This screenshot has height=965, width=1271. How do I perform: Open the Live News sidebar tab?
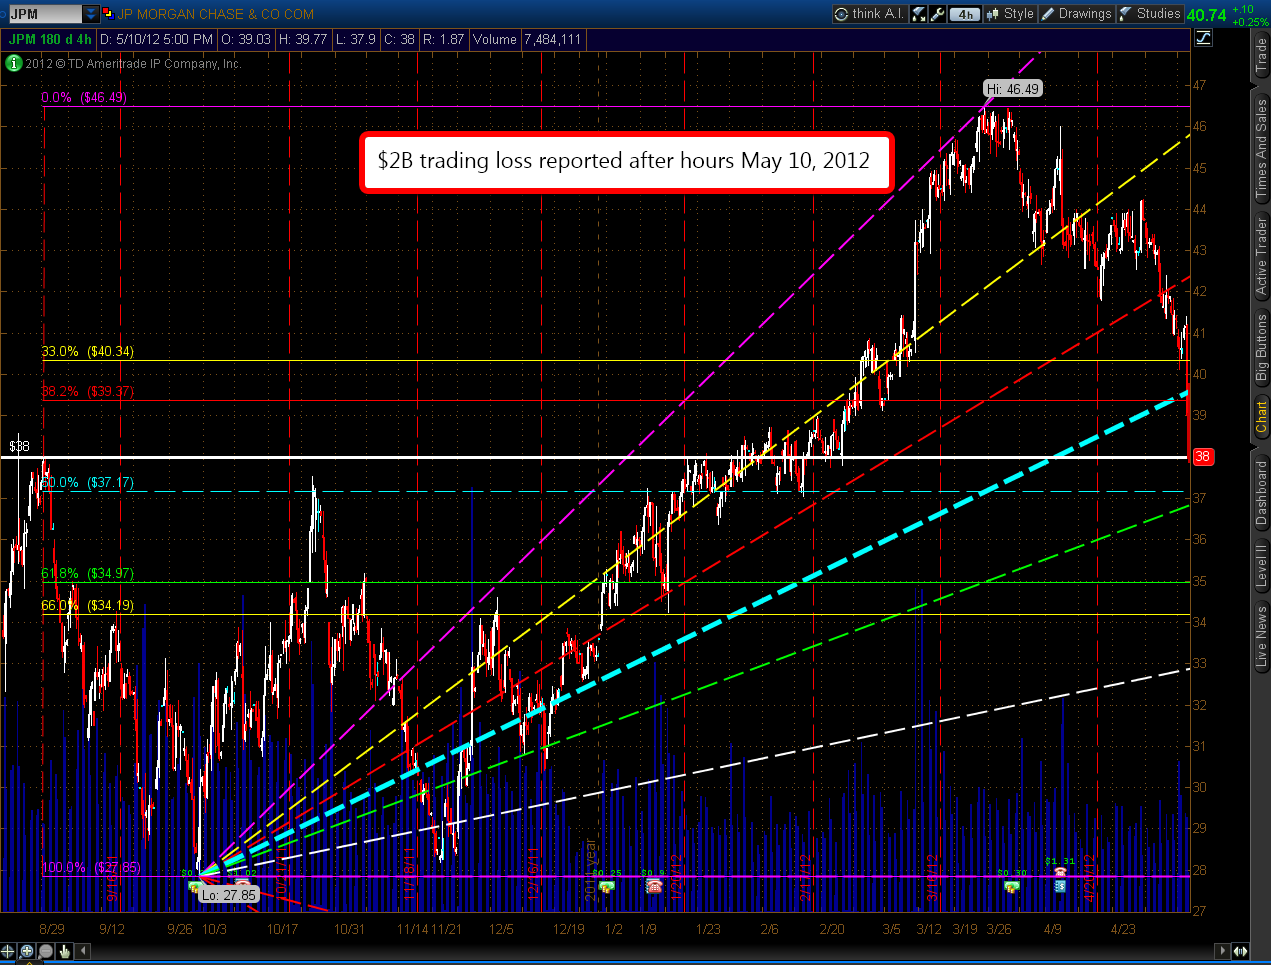[1261, 637]
